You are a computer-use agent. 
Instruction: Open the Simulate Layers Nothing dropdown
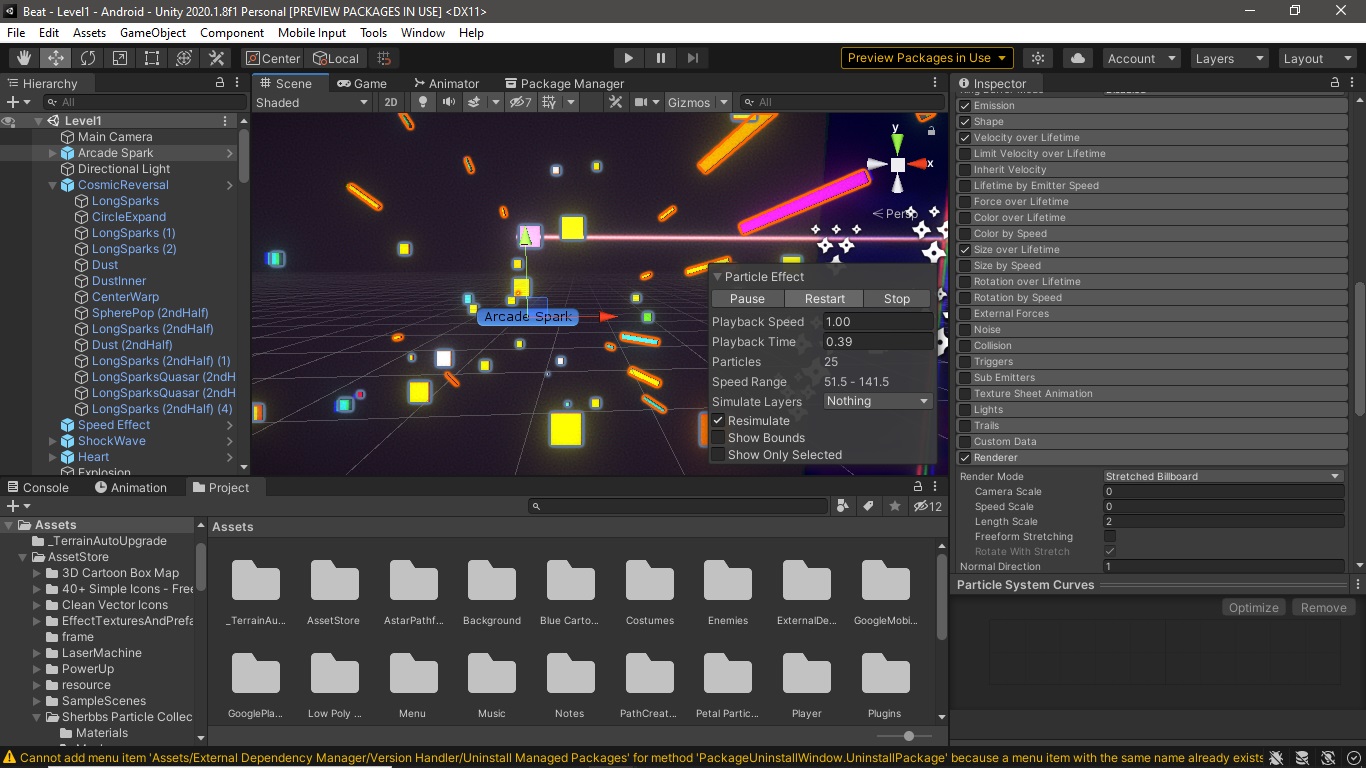(878, 401)
